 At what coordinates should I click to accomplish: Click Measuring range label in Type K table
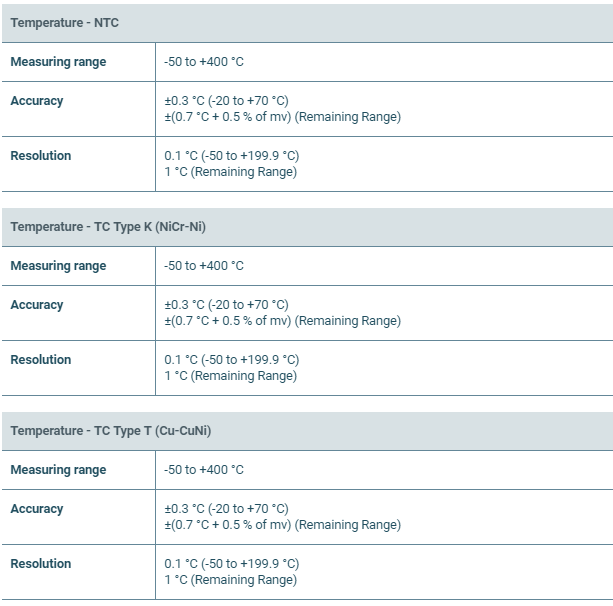[58, 266]
